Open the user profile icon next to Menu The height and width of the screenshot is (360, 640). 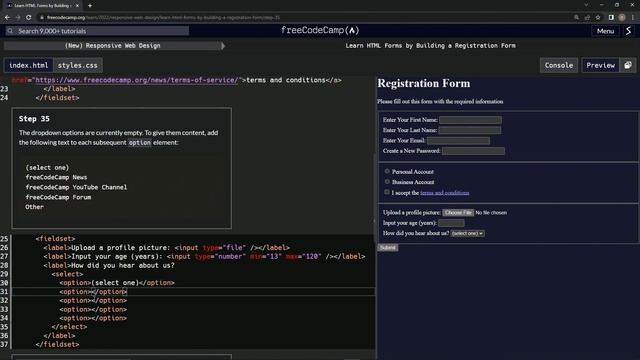(x=629, y=31)
